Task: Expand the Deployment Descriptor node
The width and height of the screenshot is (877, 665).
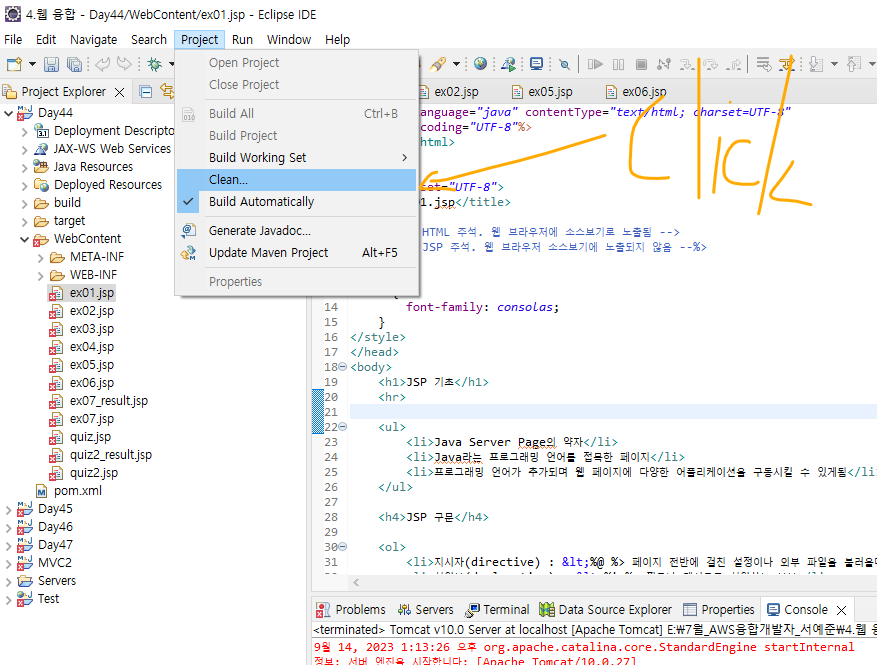Action: pyautogui.click(x=25, y=132)
